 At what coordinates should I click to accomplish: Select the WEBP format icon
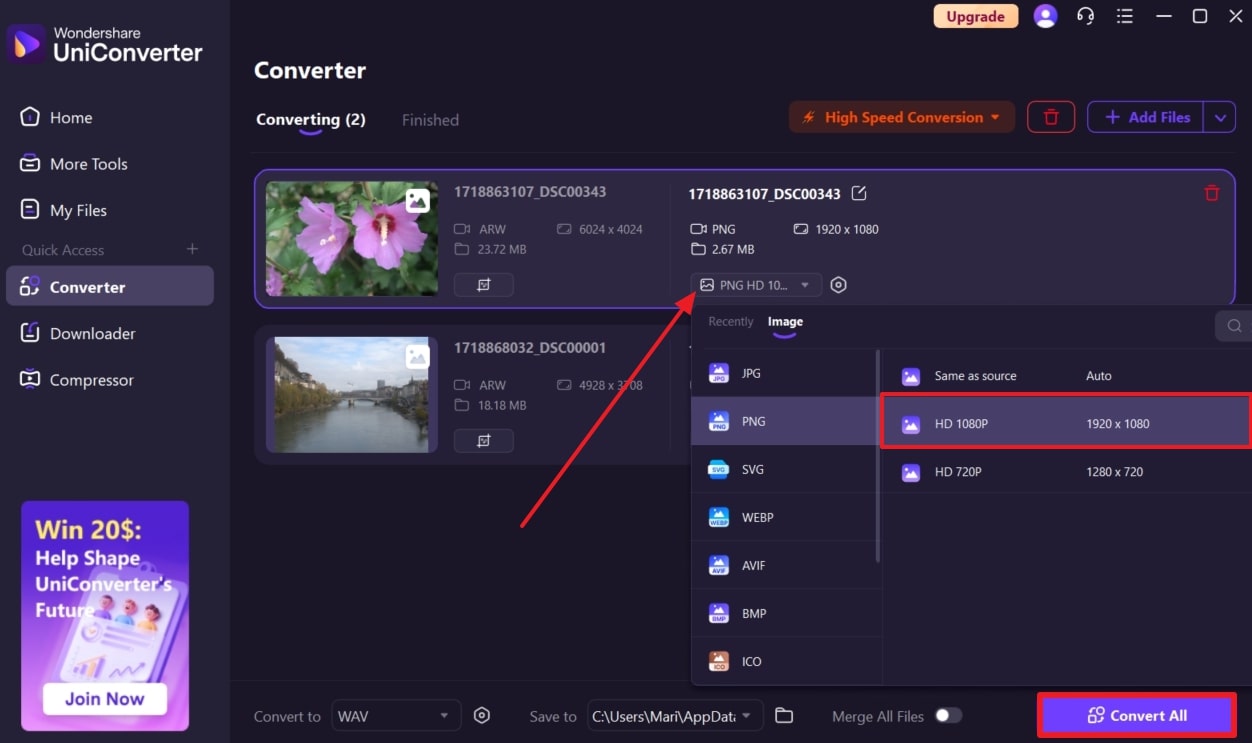tap(719, 517)
